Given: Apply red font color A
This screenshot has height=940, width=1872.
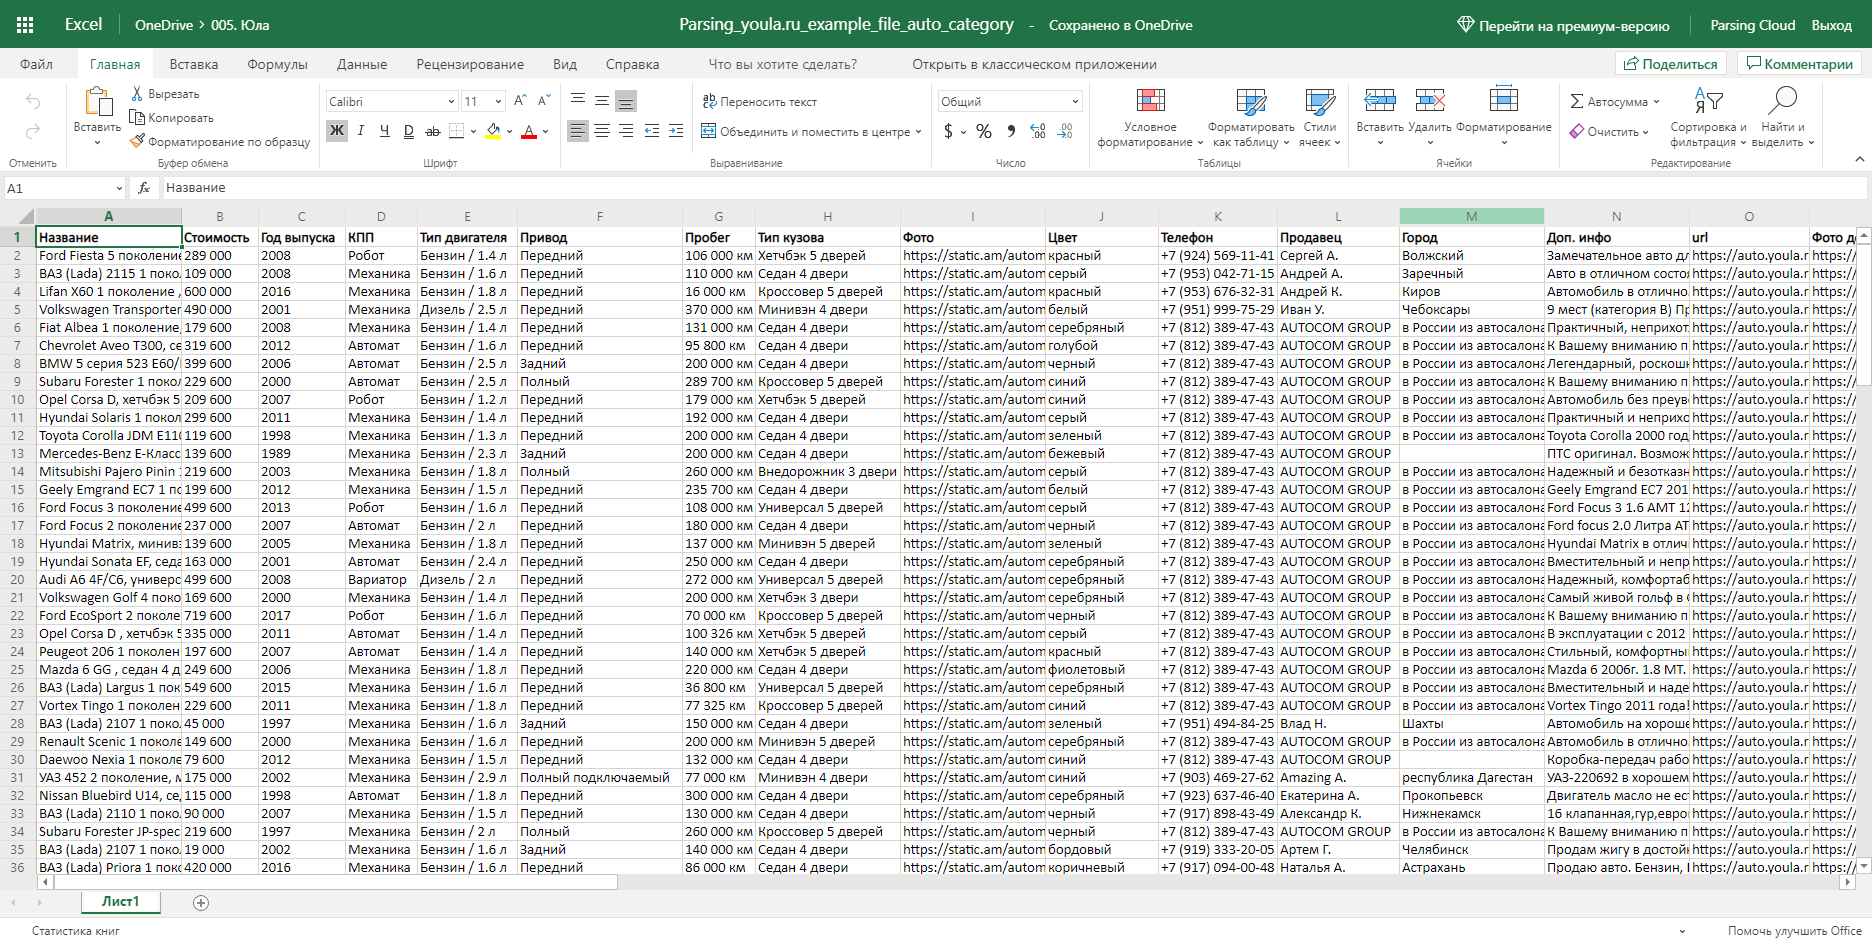Looking at the screenshot, I should [x=530, y=131].
